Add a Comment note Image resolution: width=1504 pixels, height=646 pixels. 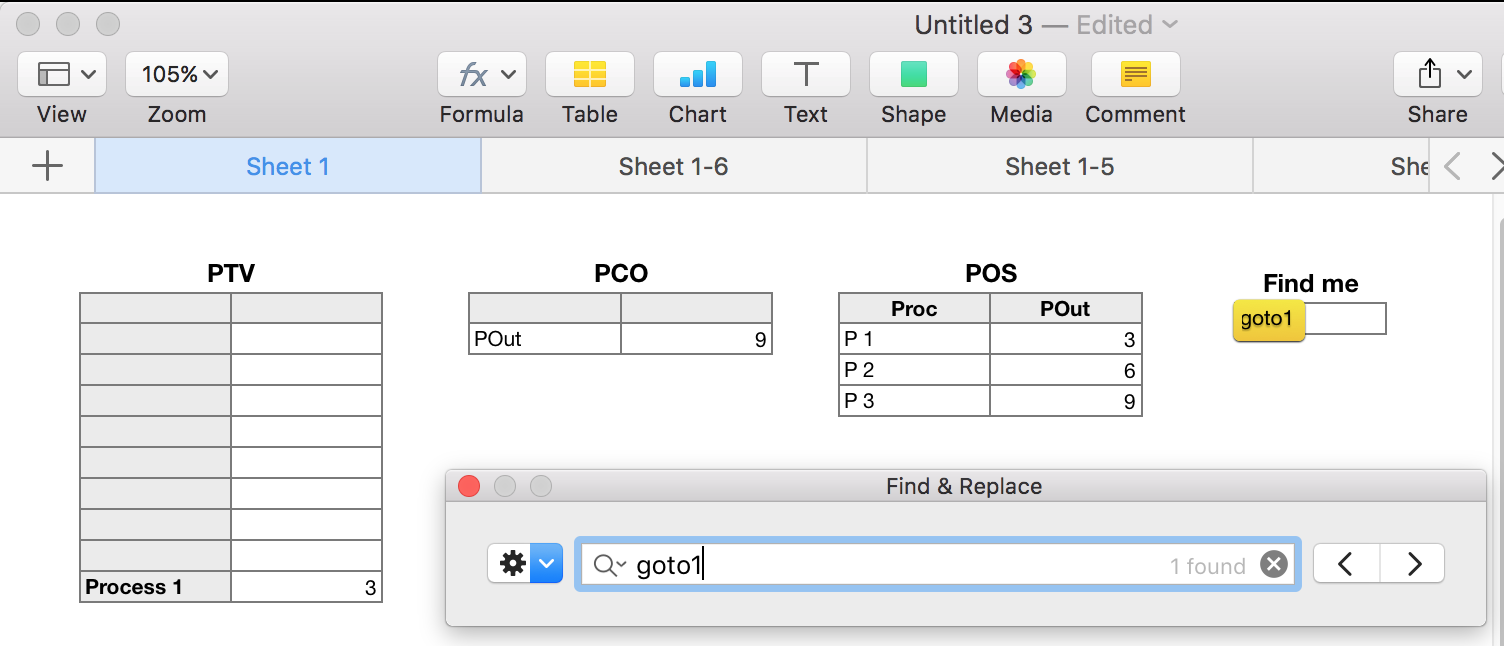coord(1135,74)
